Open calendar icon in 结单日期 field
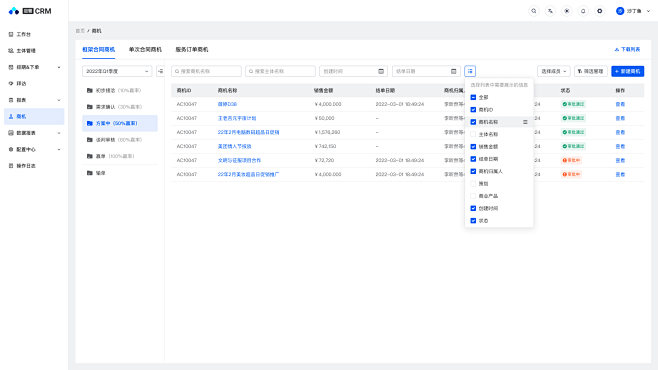The width and height of the screenshot is (658, 370). click(x=454, y=71)
